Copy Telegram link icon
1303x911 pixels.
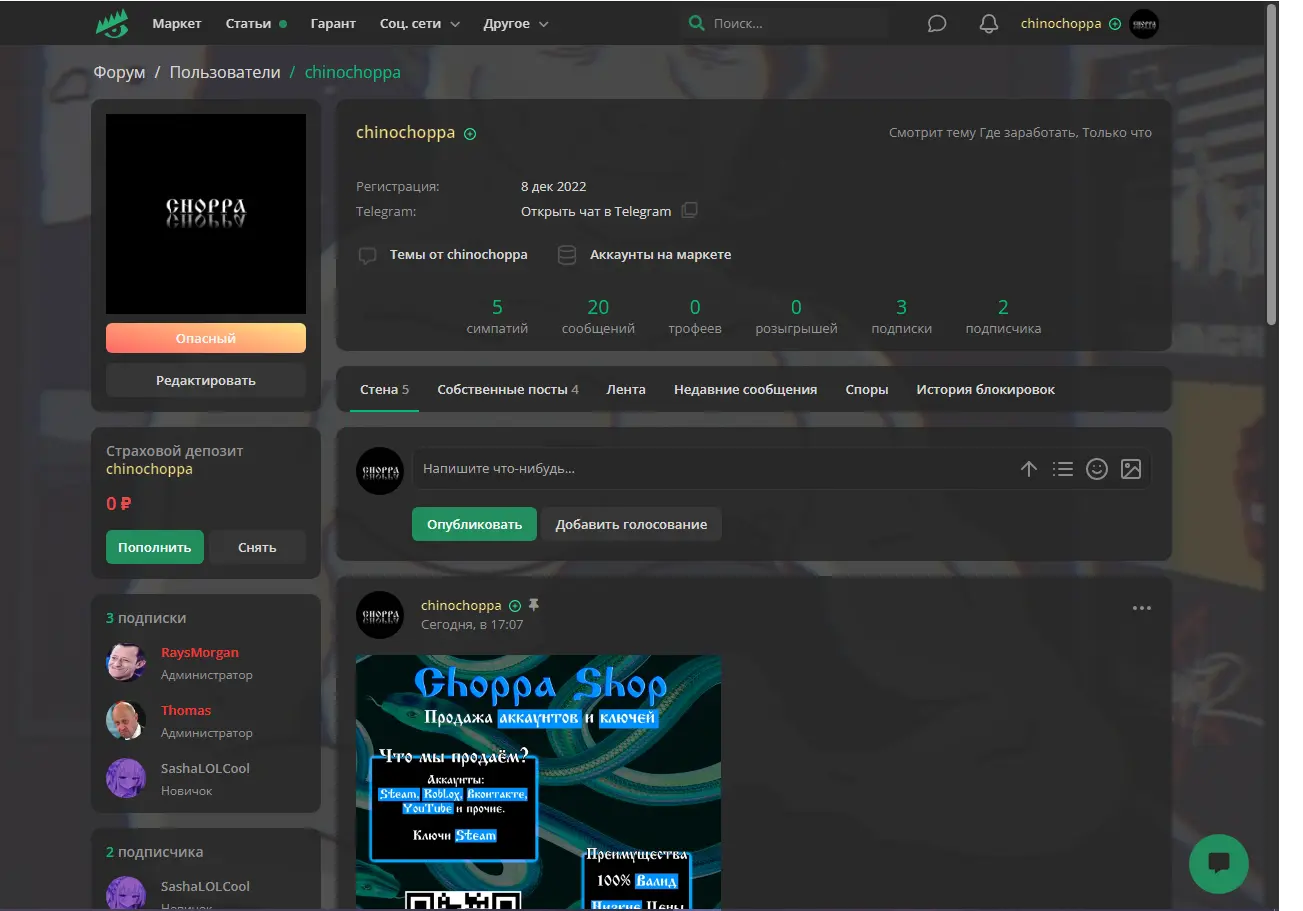click(x=689, y=211)
